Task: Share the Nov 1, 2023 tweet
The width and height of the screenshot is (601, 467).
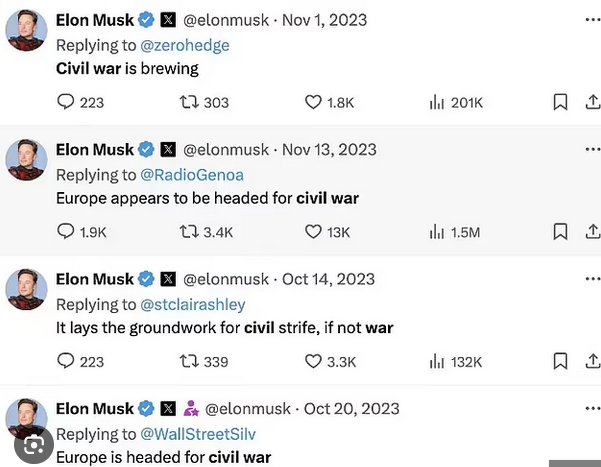Action: coord(591,102)
